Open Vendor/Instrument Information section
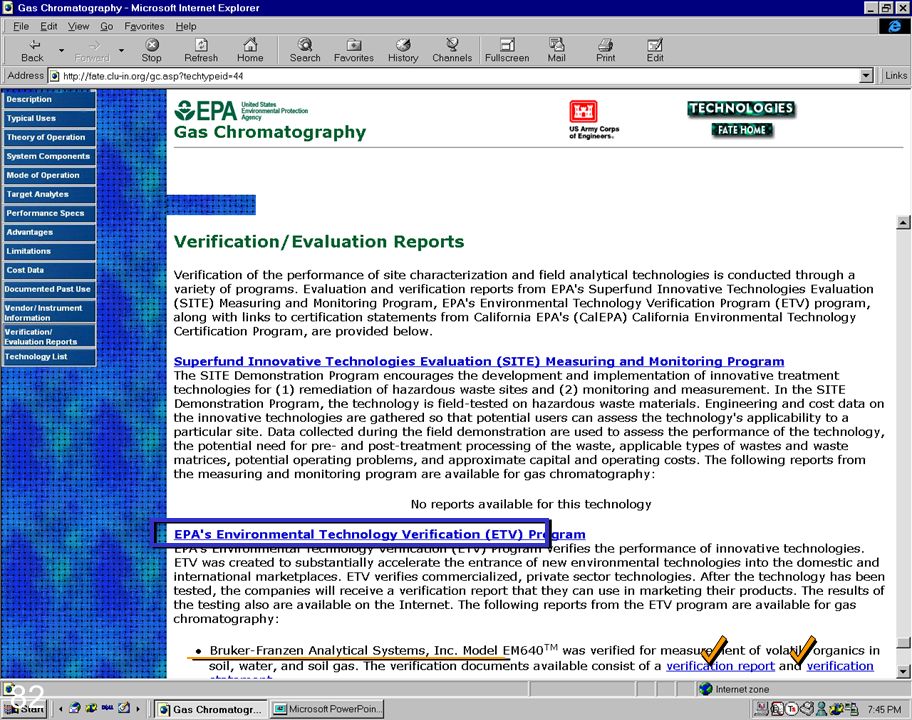912x720 pixels. click(49, 312)
